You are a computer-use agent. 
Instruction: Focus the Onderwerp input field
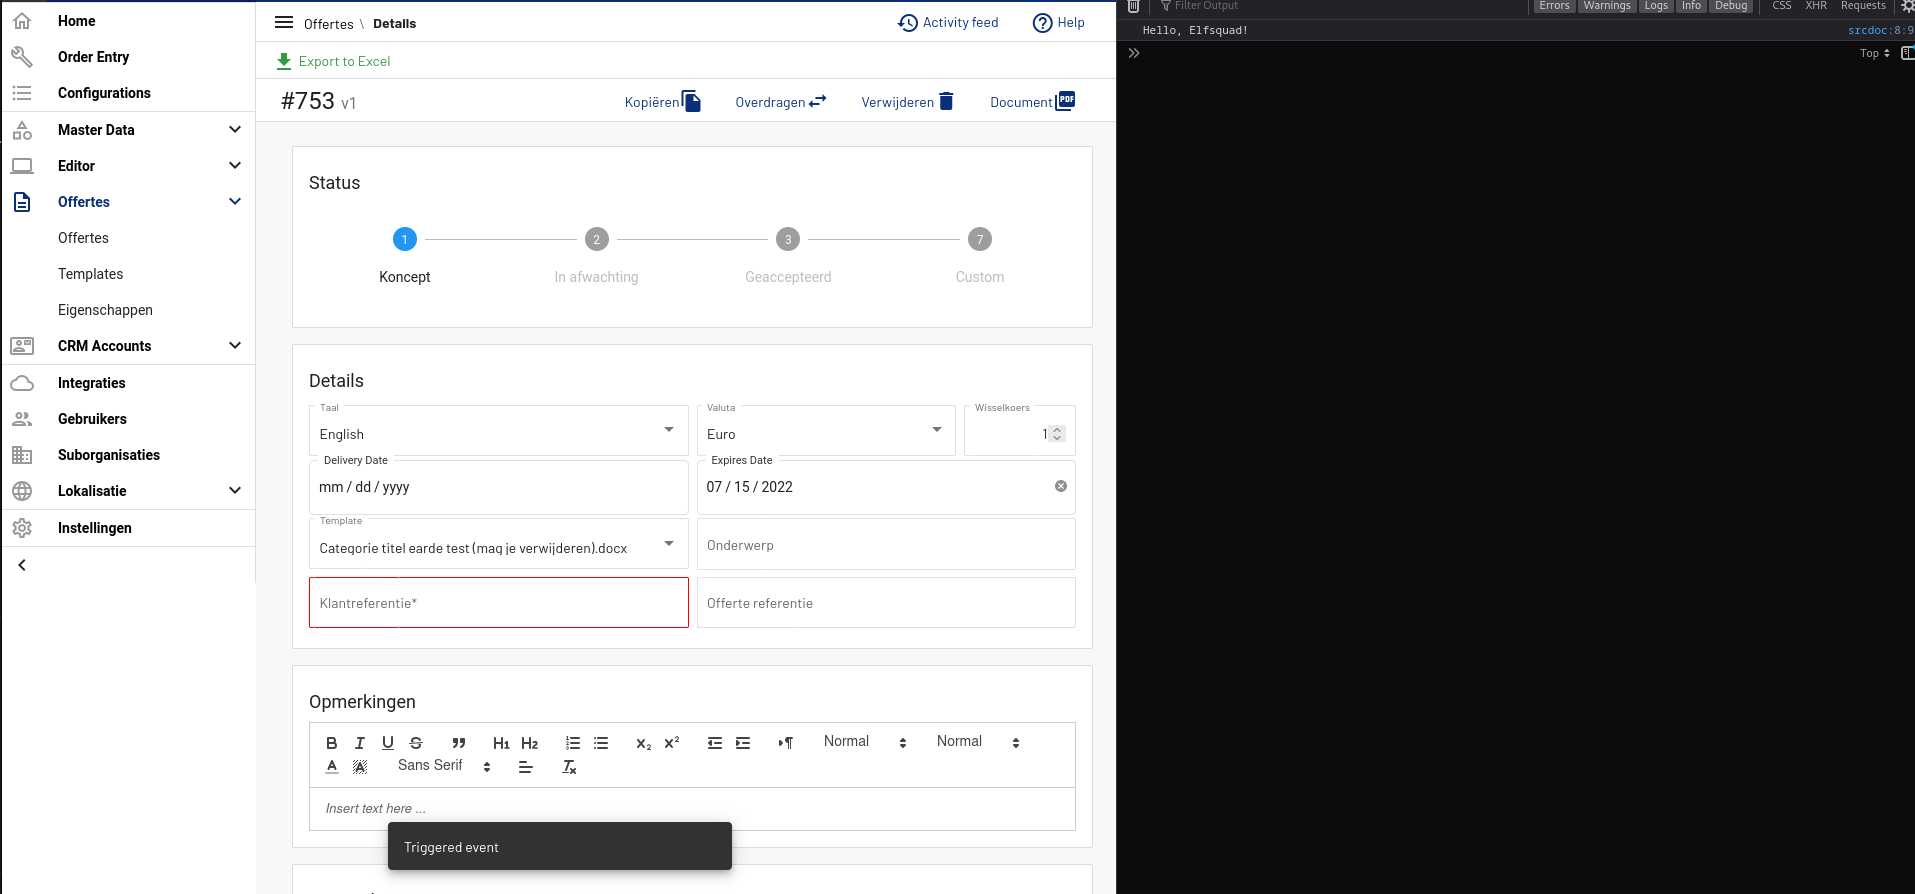click(x=886, y=545)
